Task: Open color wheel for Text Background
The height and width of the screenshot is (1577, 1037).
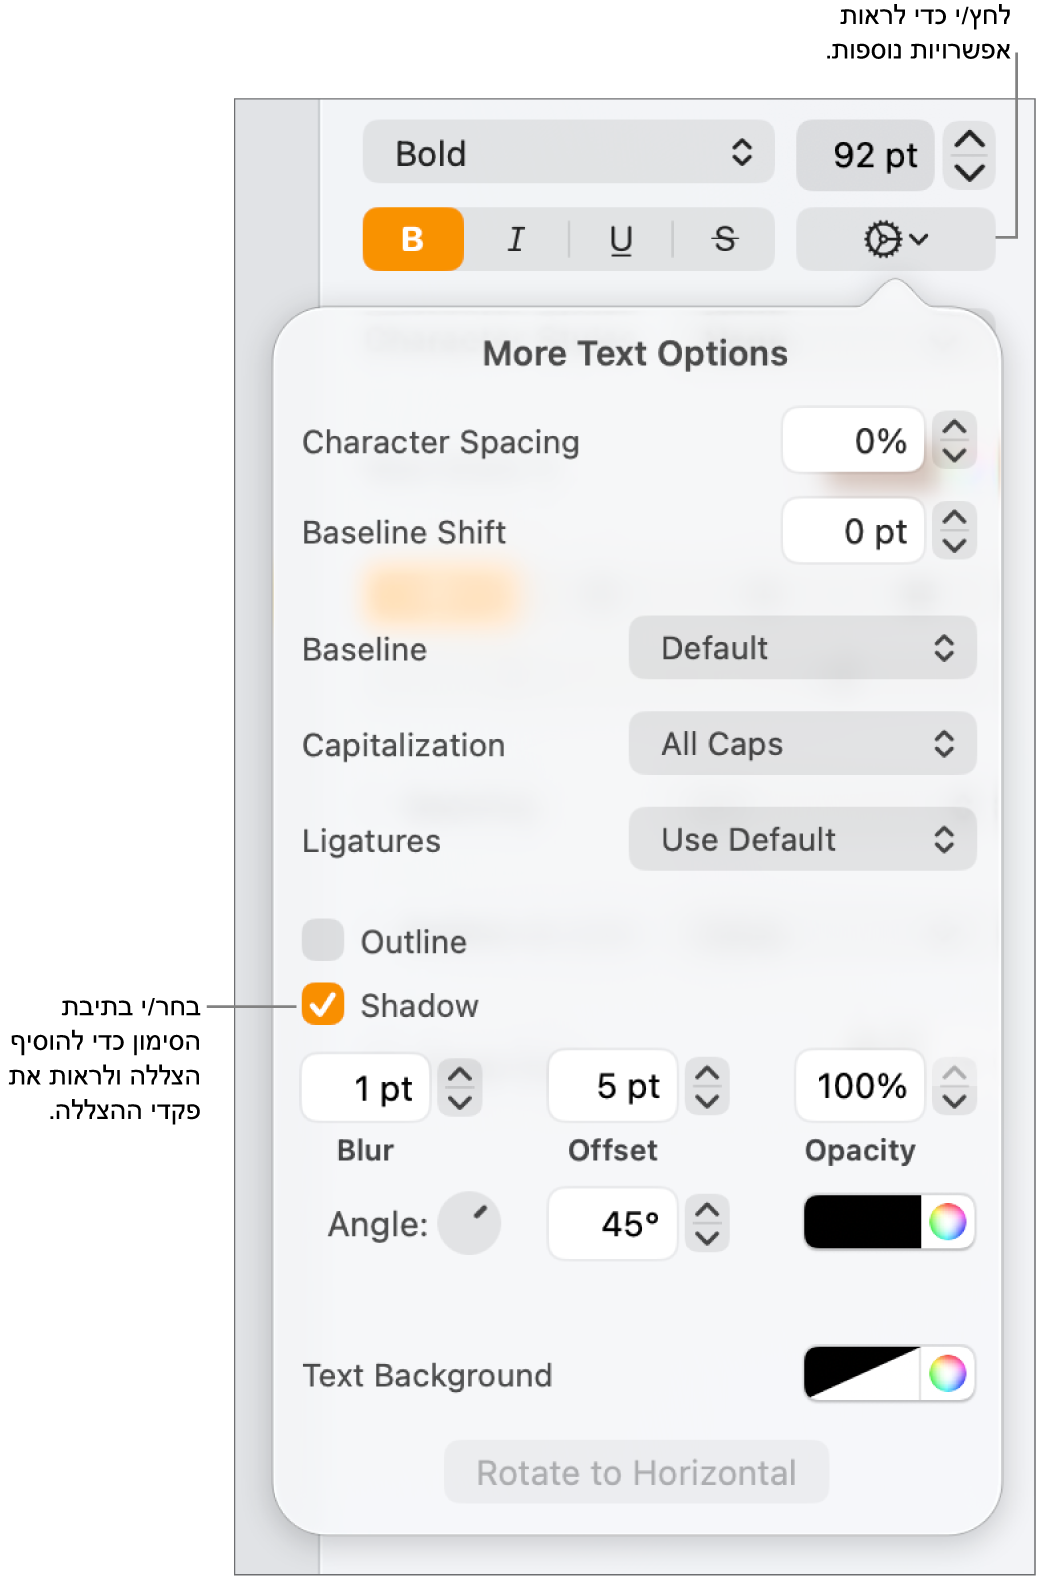Action: coord(947,1373)
